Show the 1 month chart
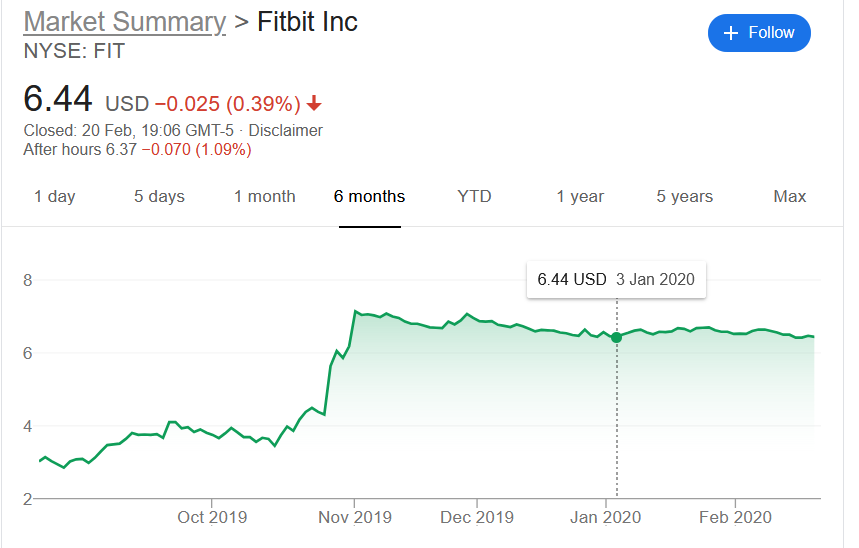This screenshot has width=859, height=548. point(265,196)
